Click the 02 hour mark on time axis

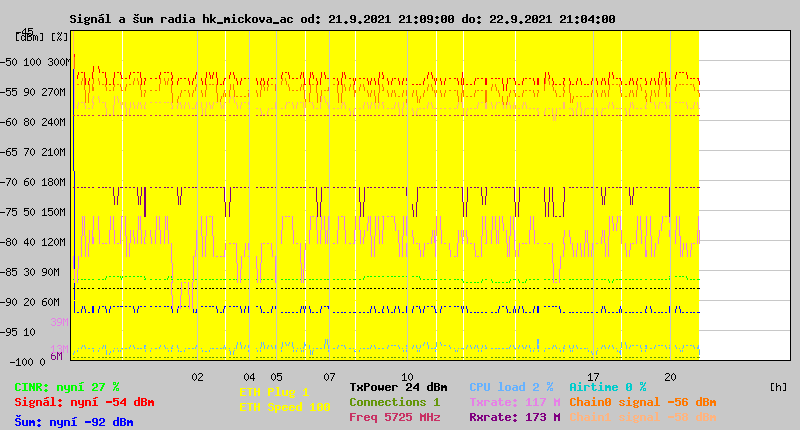pos(197,377)
